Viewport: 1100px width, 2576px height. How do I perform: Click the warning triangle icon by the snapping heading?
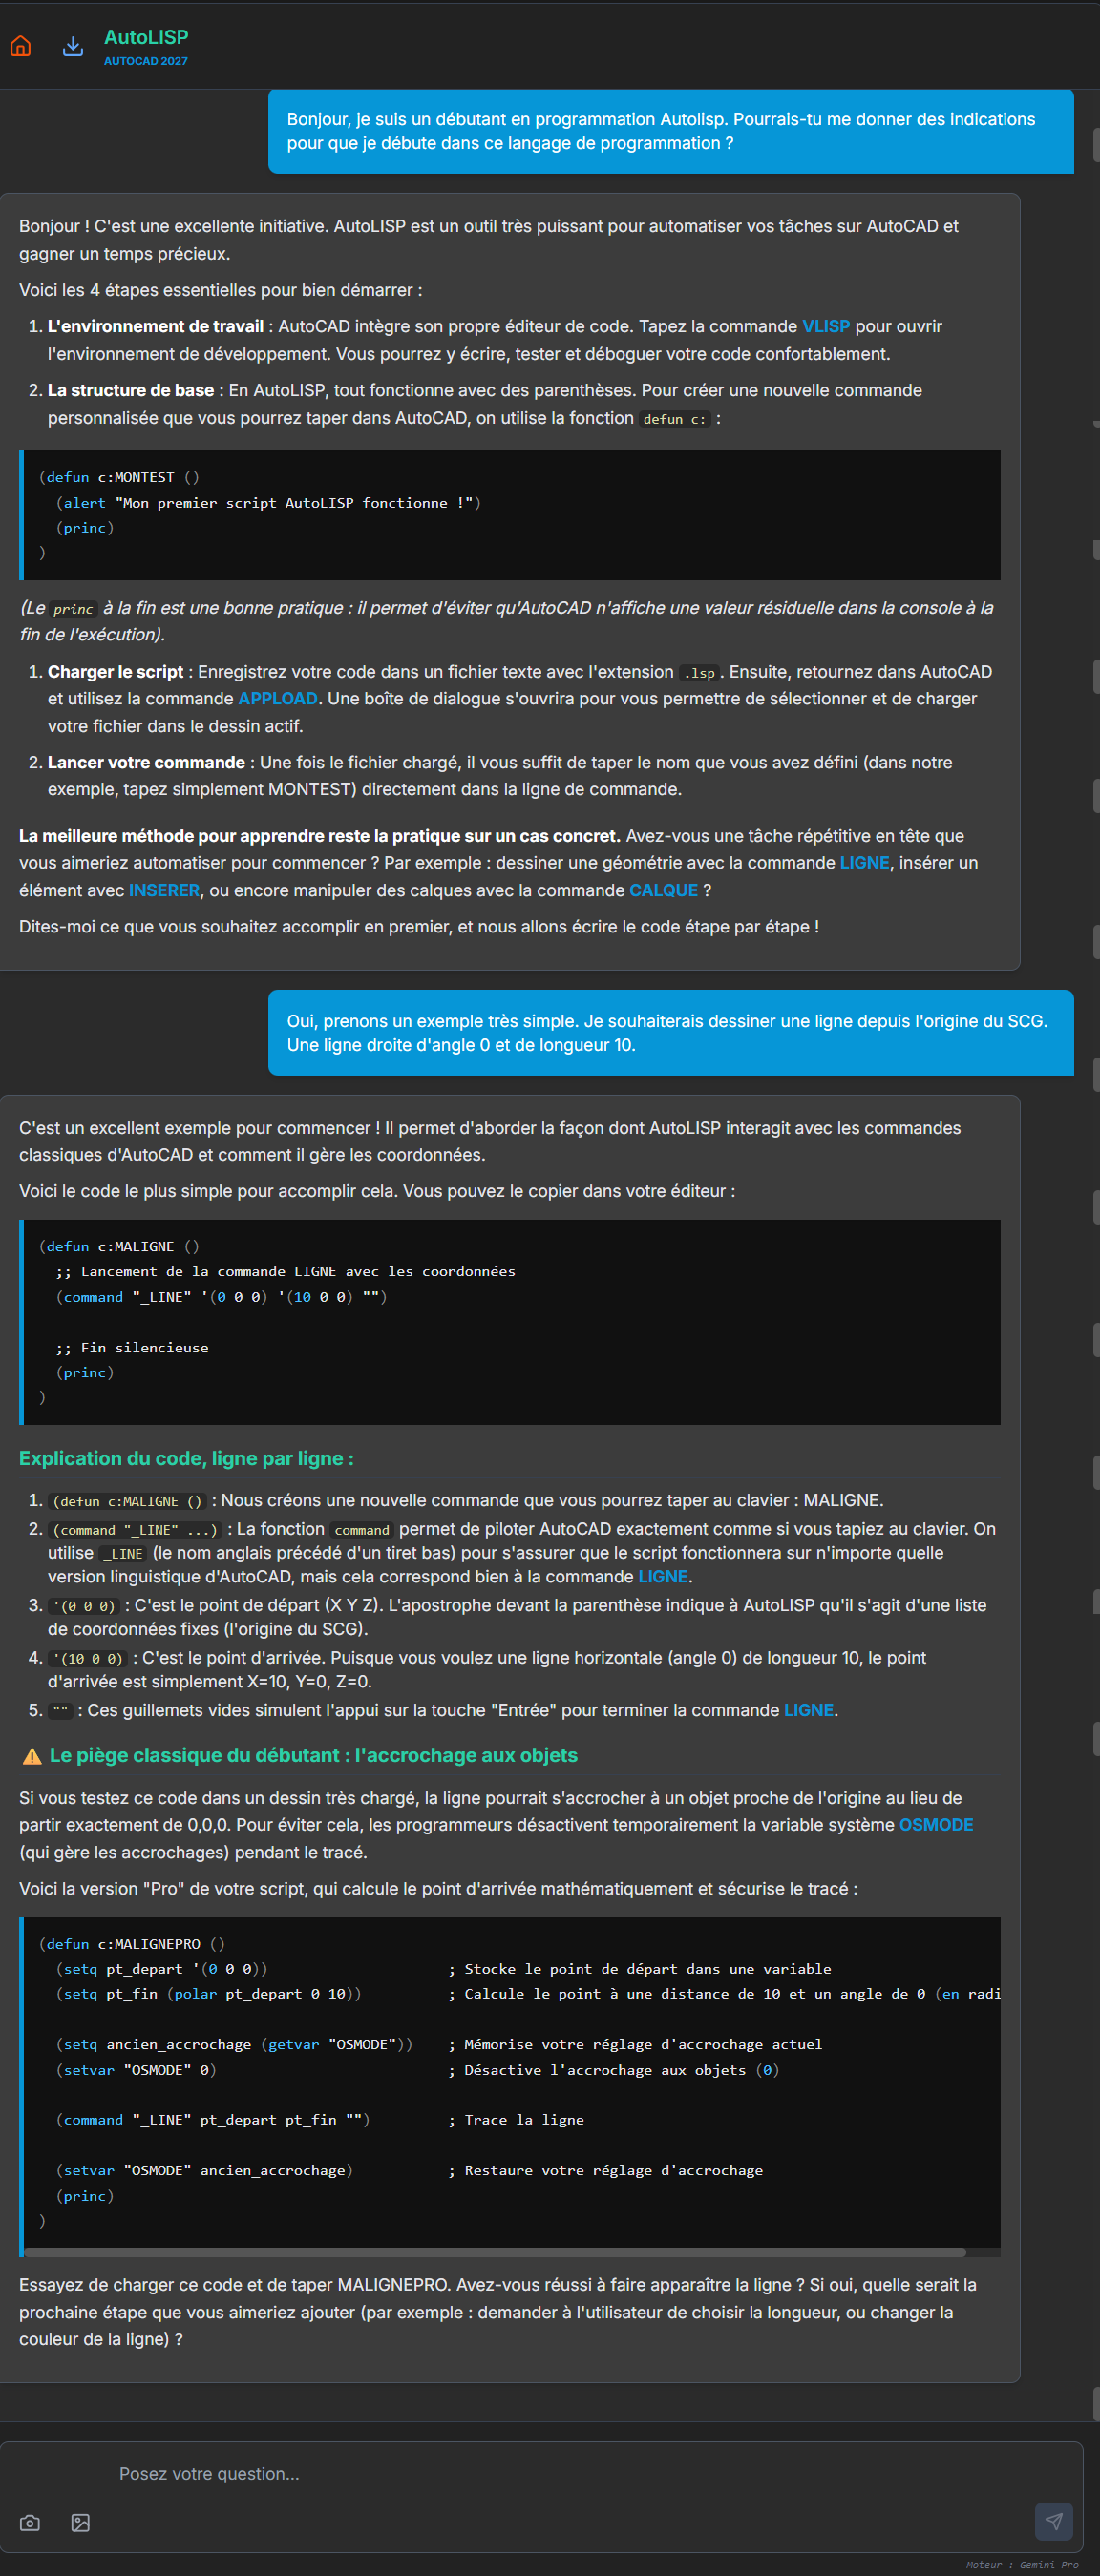pyautogui.click(x=32, y=1756)
